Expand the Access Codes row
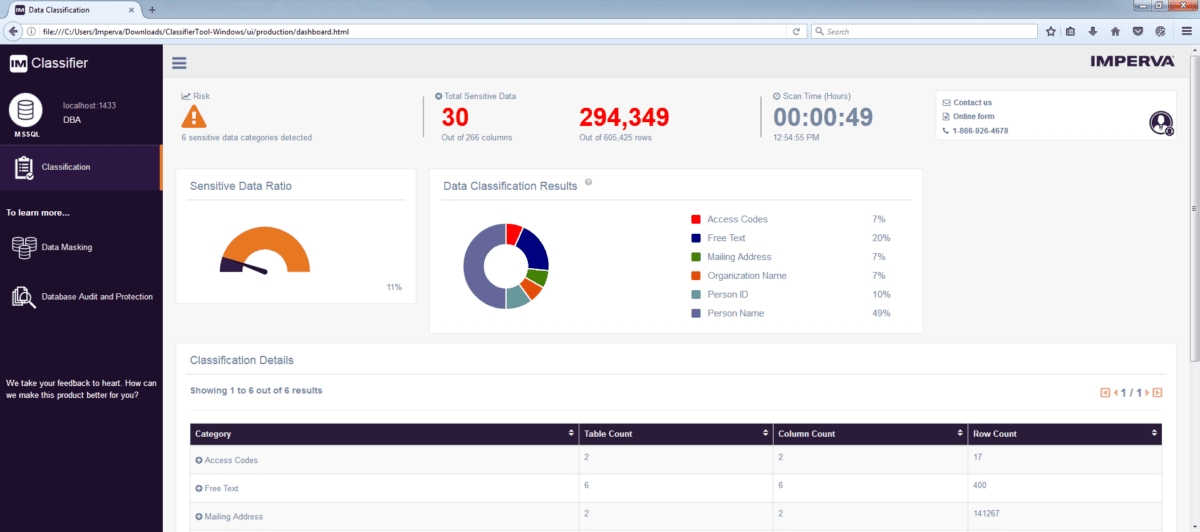 [x=199, y=460]
